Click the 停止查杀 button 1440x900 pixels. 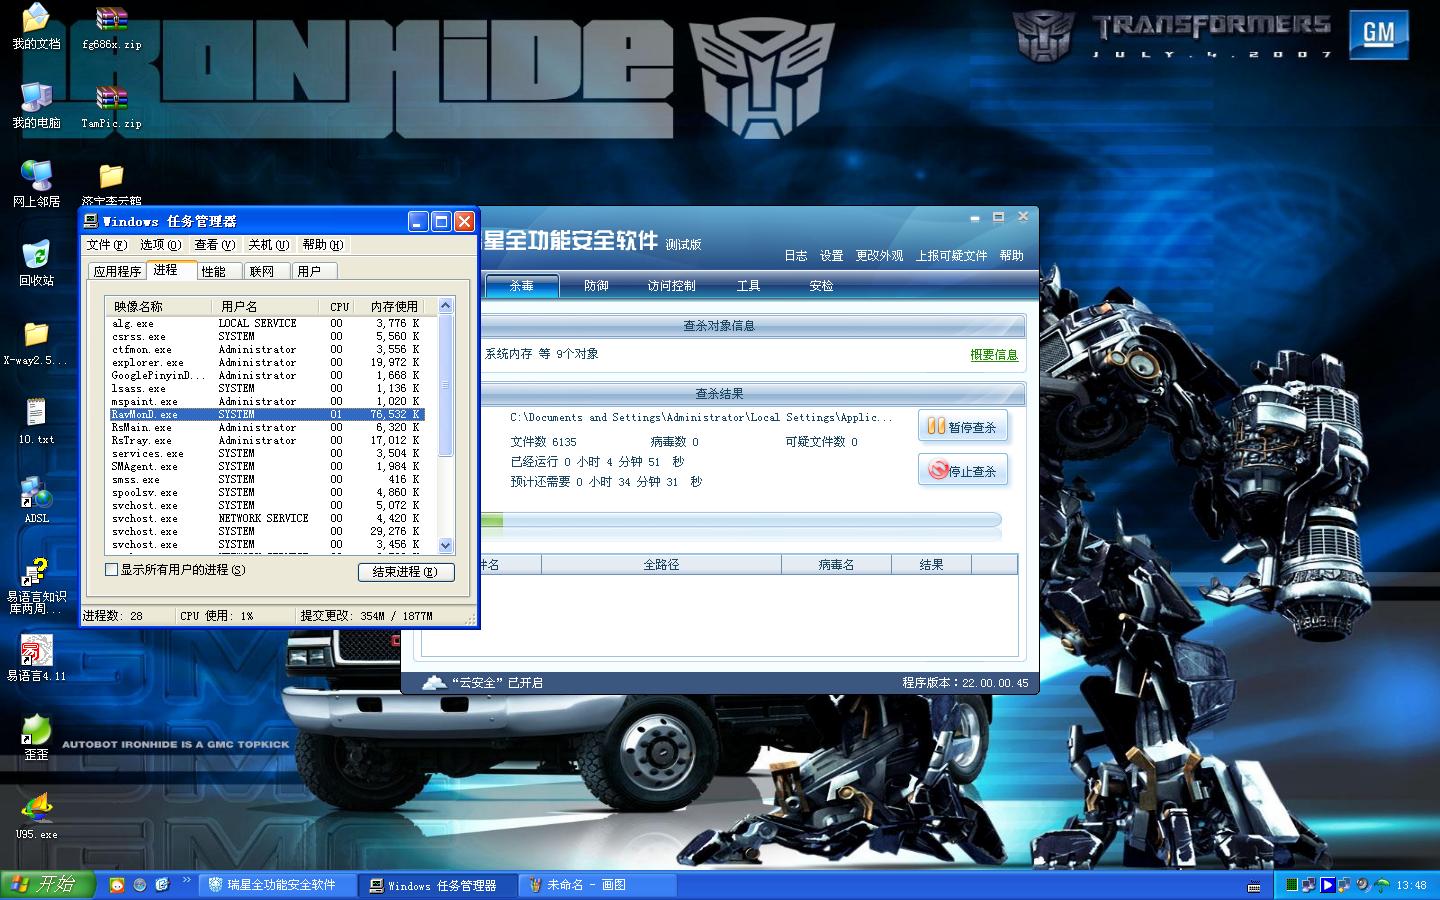pos(962,470)
